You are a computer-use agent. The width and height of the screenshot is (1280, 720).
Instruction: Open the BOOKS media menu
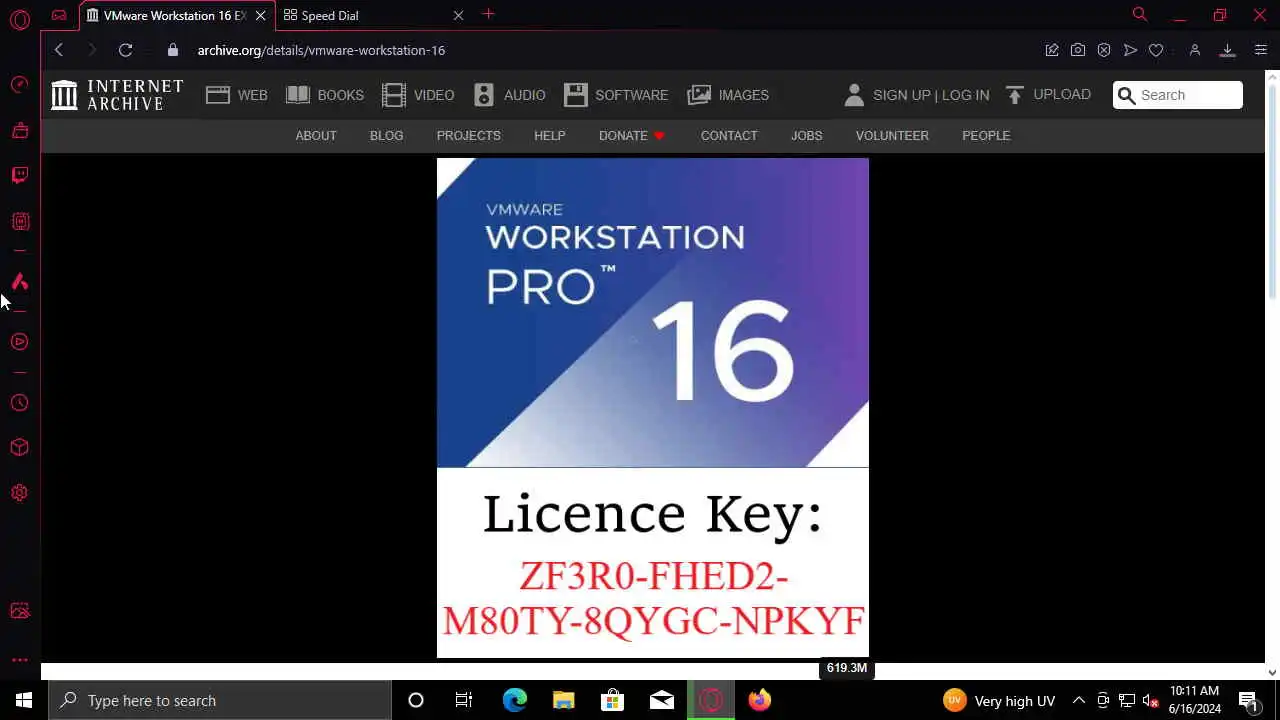[325, 95]
